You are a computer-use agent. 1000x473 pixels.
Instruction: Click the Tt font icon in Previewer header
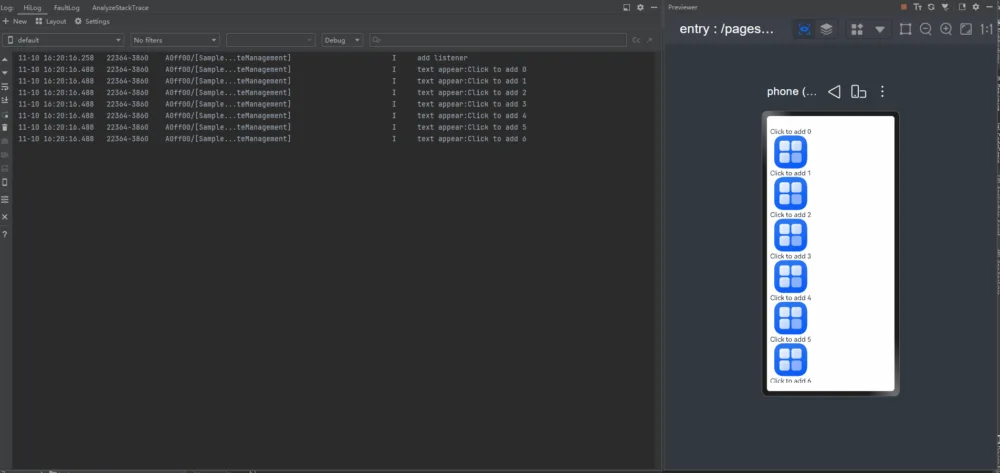click(x=918, y=7)
